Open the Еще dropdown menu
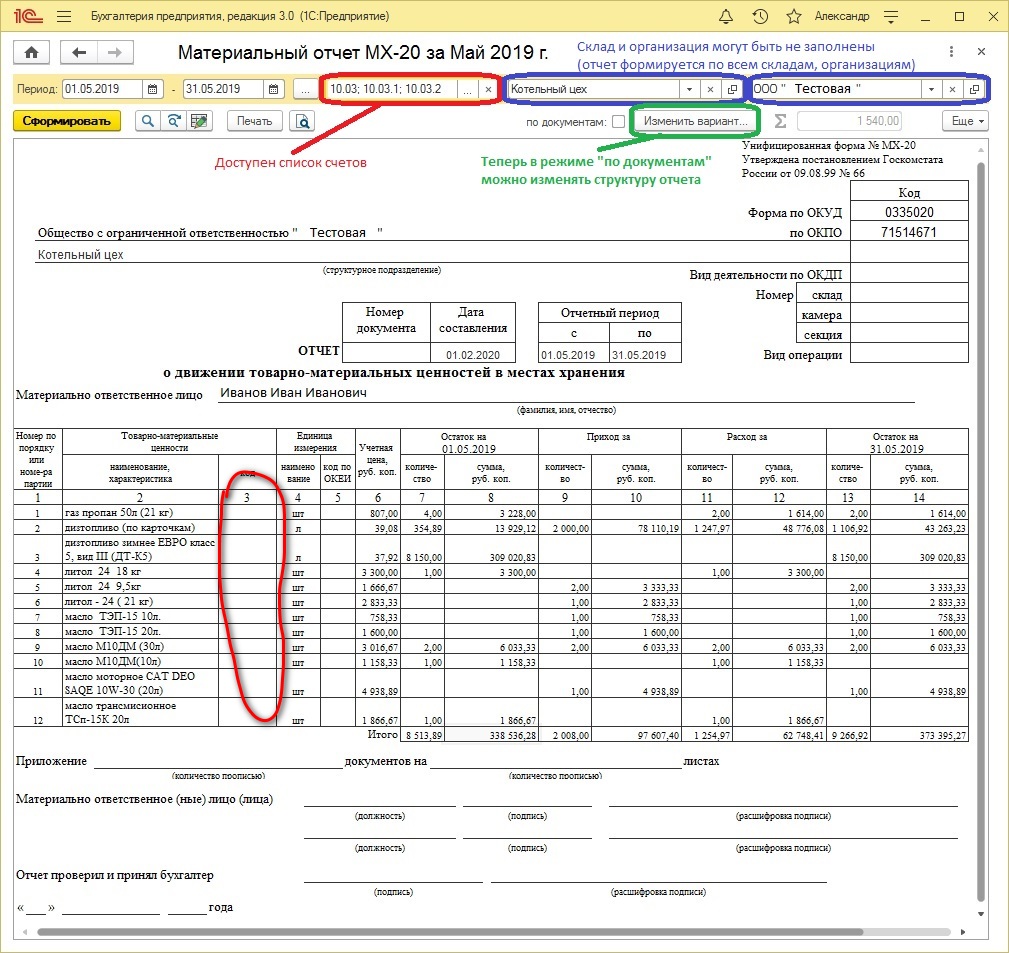The height and width of the screenshot is (953, 1009). click(966, 121)
